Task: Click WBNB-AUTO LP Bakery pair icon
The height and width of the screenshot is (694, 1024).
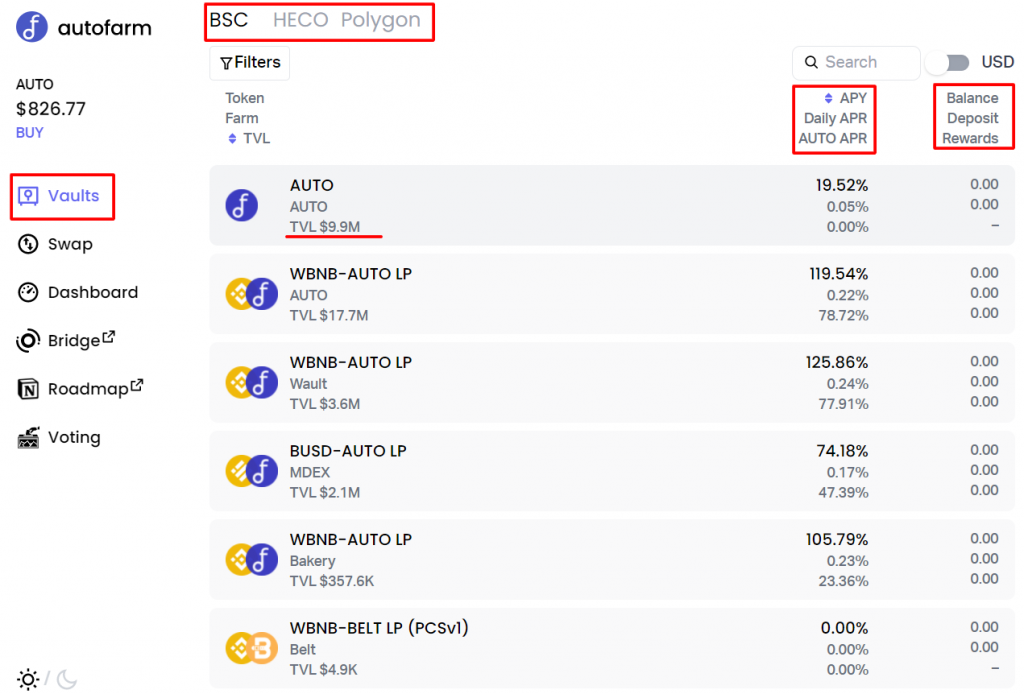Action: click(251, 560)
